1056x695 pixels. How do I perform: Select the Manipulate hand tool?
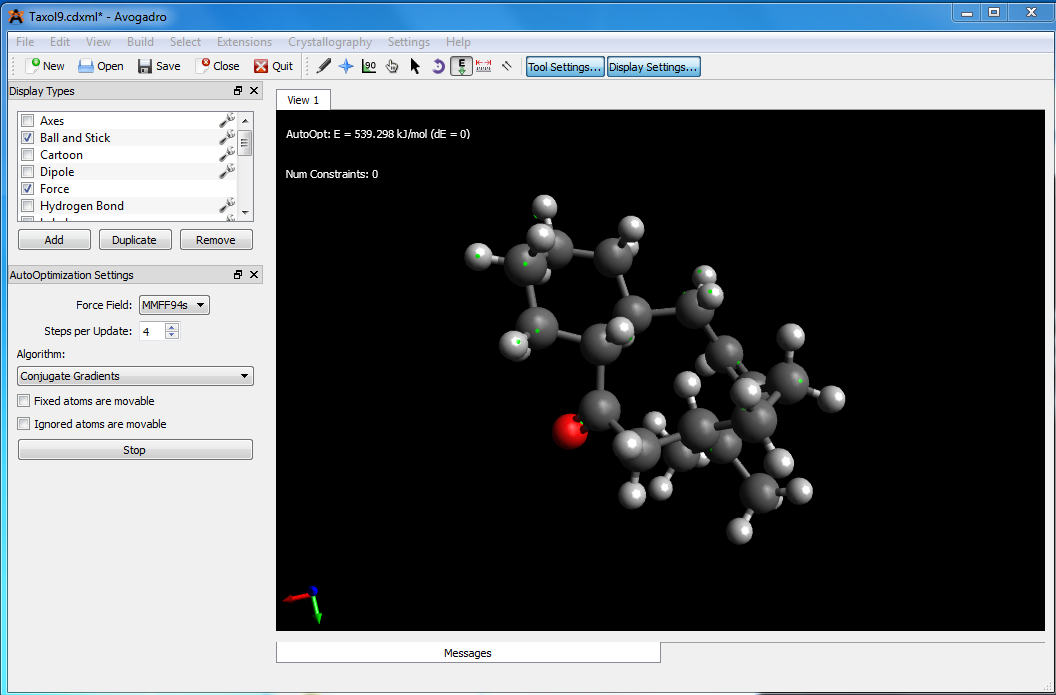coord(392,66)
